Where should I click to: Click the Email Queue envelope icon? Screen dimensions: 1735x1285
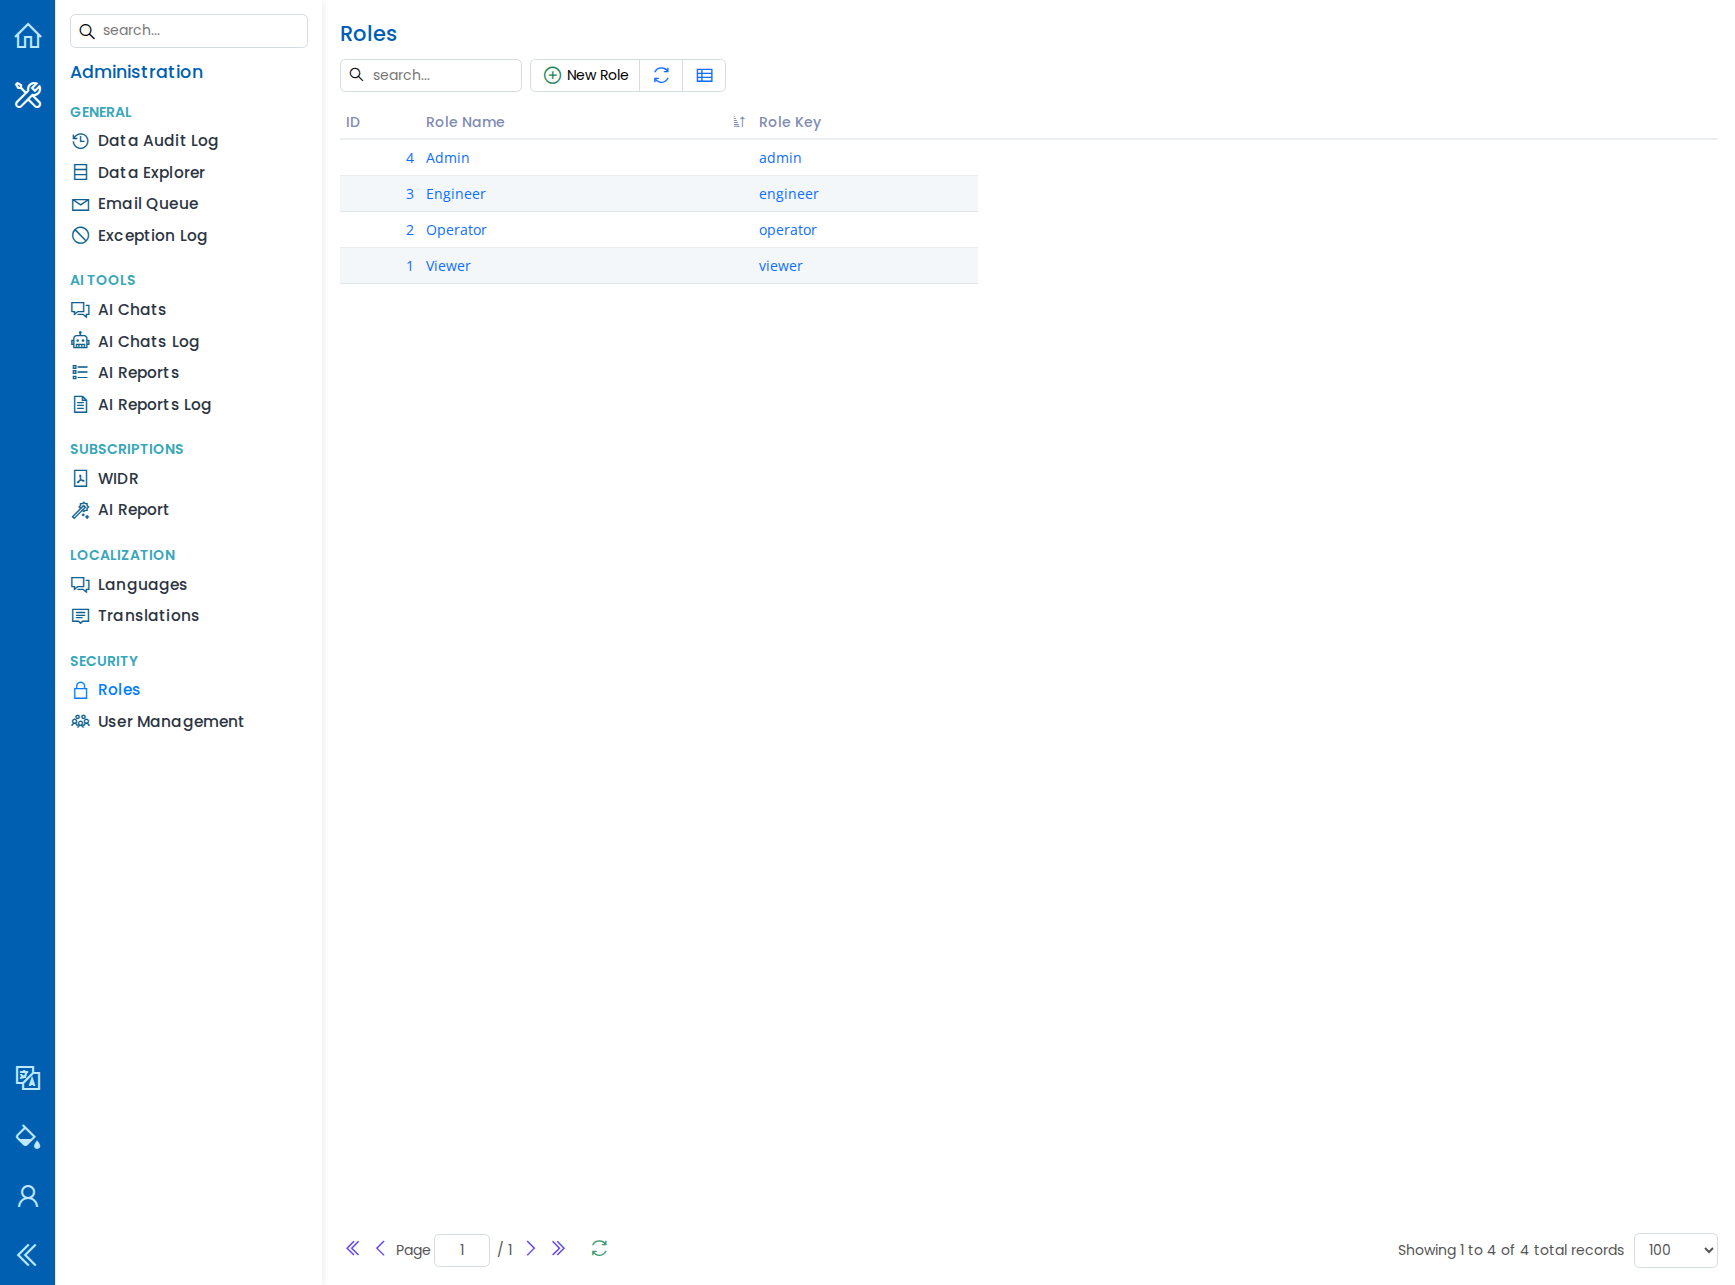[81, 204]
